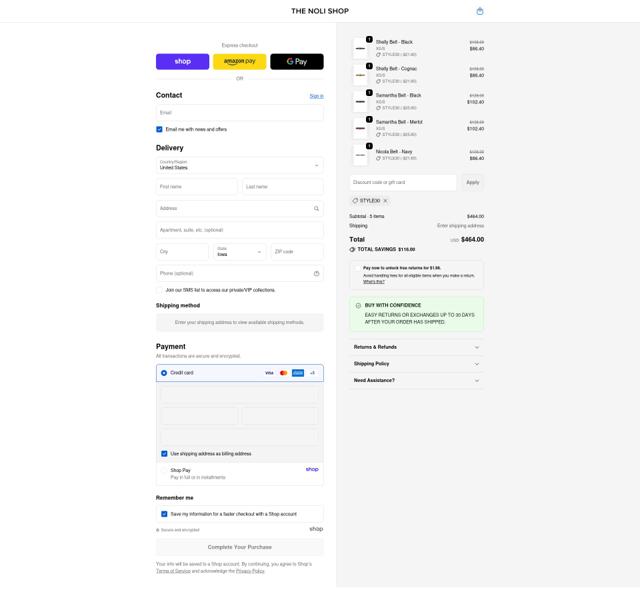Open the Country/Region dropdown
640x614 pixels.
pyautogui.click(x=239, y=165)
